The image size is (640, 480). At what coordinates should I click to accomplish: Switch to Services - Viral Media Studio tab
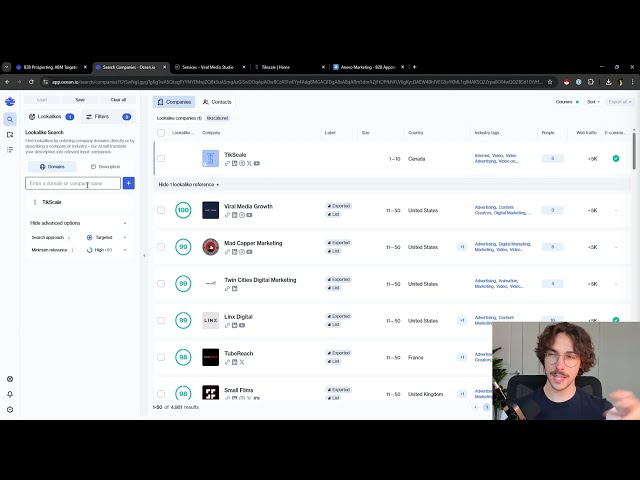pos(208,67)
